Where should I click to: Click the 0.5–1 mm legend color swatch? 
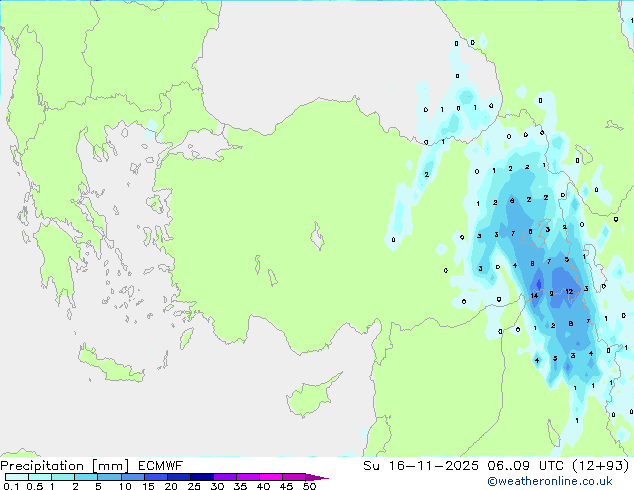pos(40,477)
